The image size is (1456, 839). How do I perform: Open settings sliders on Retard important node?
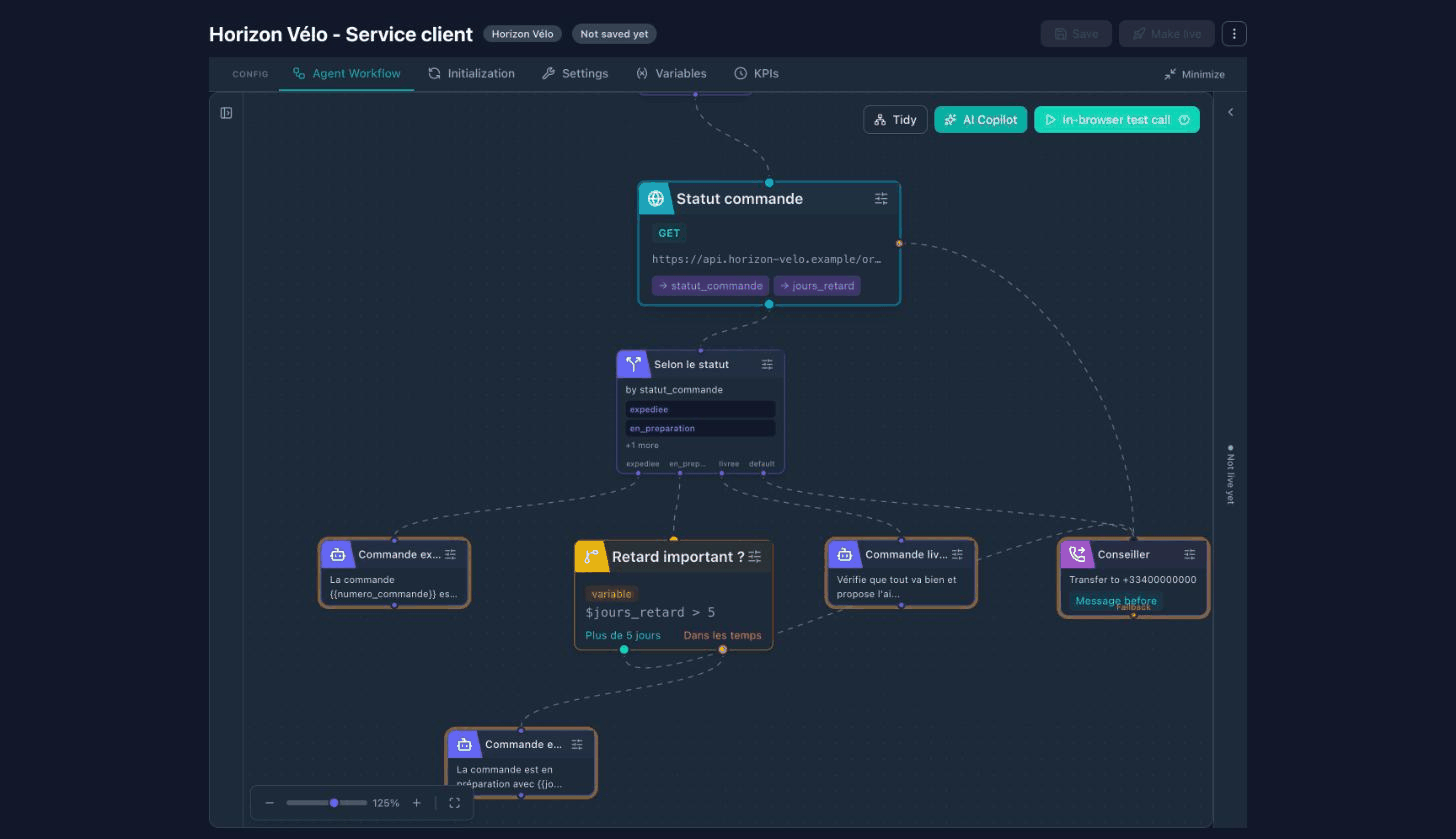coord(755,557)
